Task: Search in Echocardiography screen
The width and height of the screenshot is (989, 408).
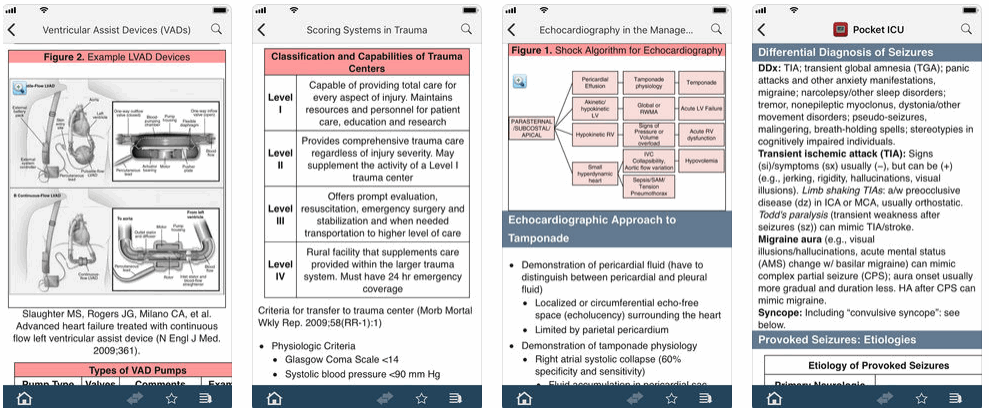Action: click(716, 29)
